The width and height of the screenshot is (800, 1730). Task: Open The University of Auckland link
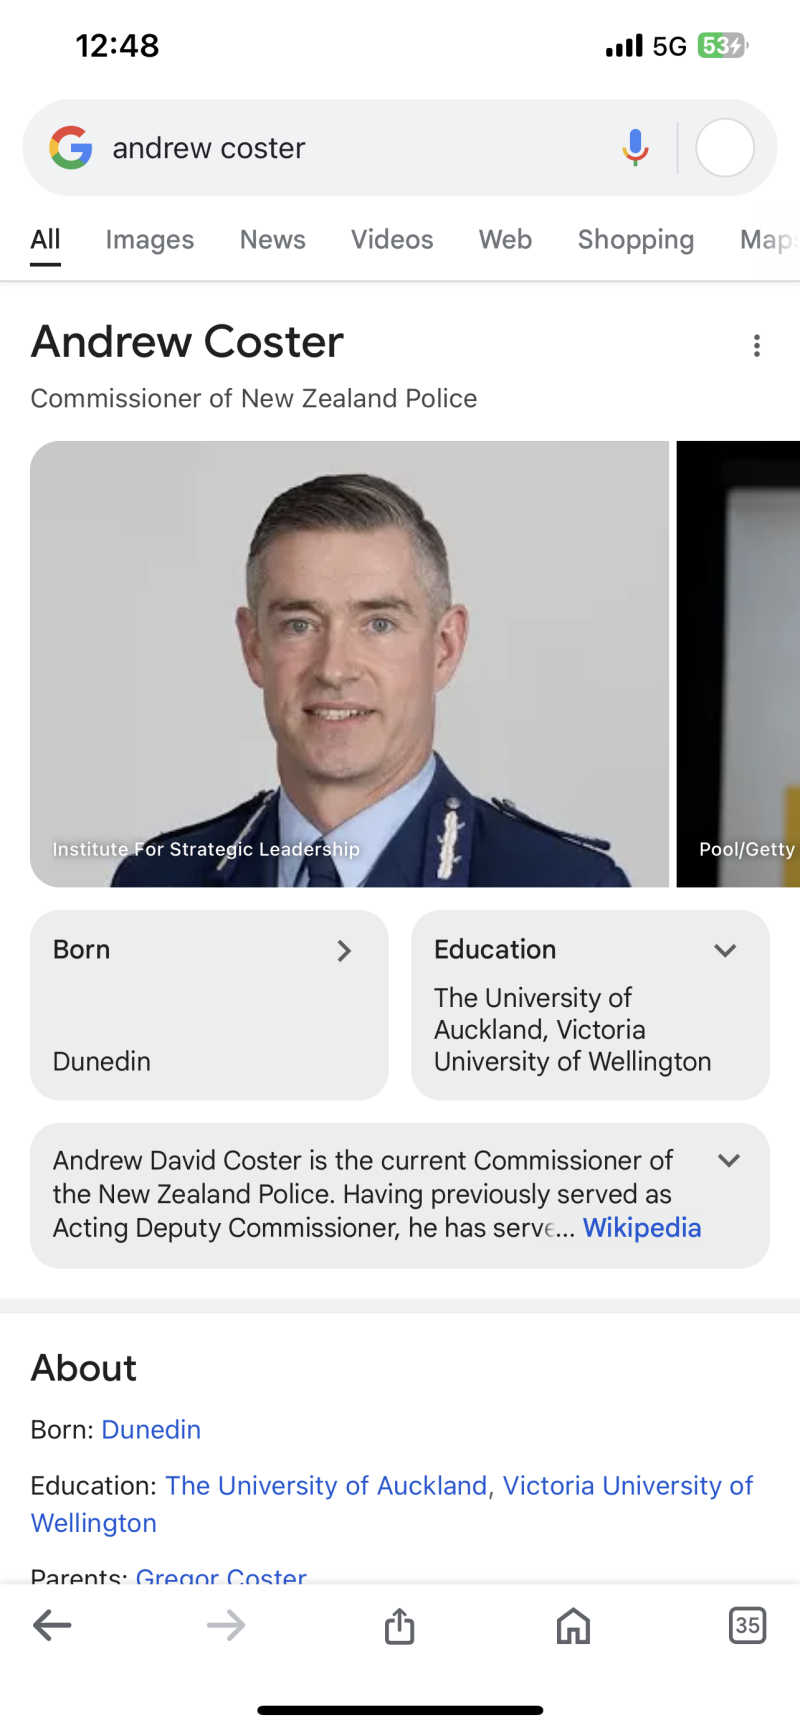(326, 1485)
